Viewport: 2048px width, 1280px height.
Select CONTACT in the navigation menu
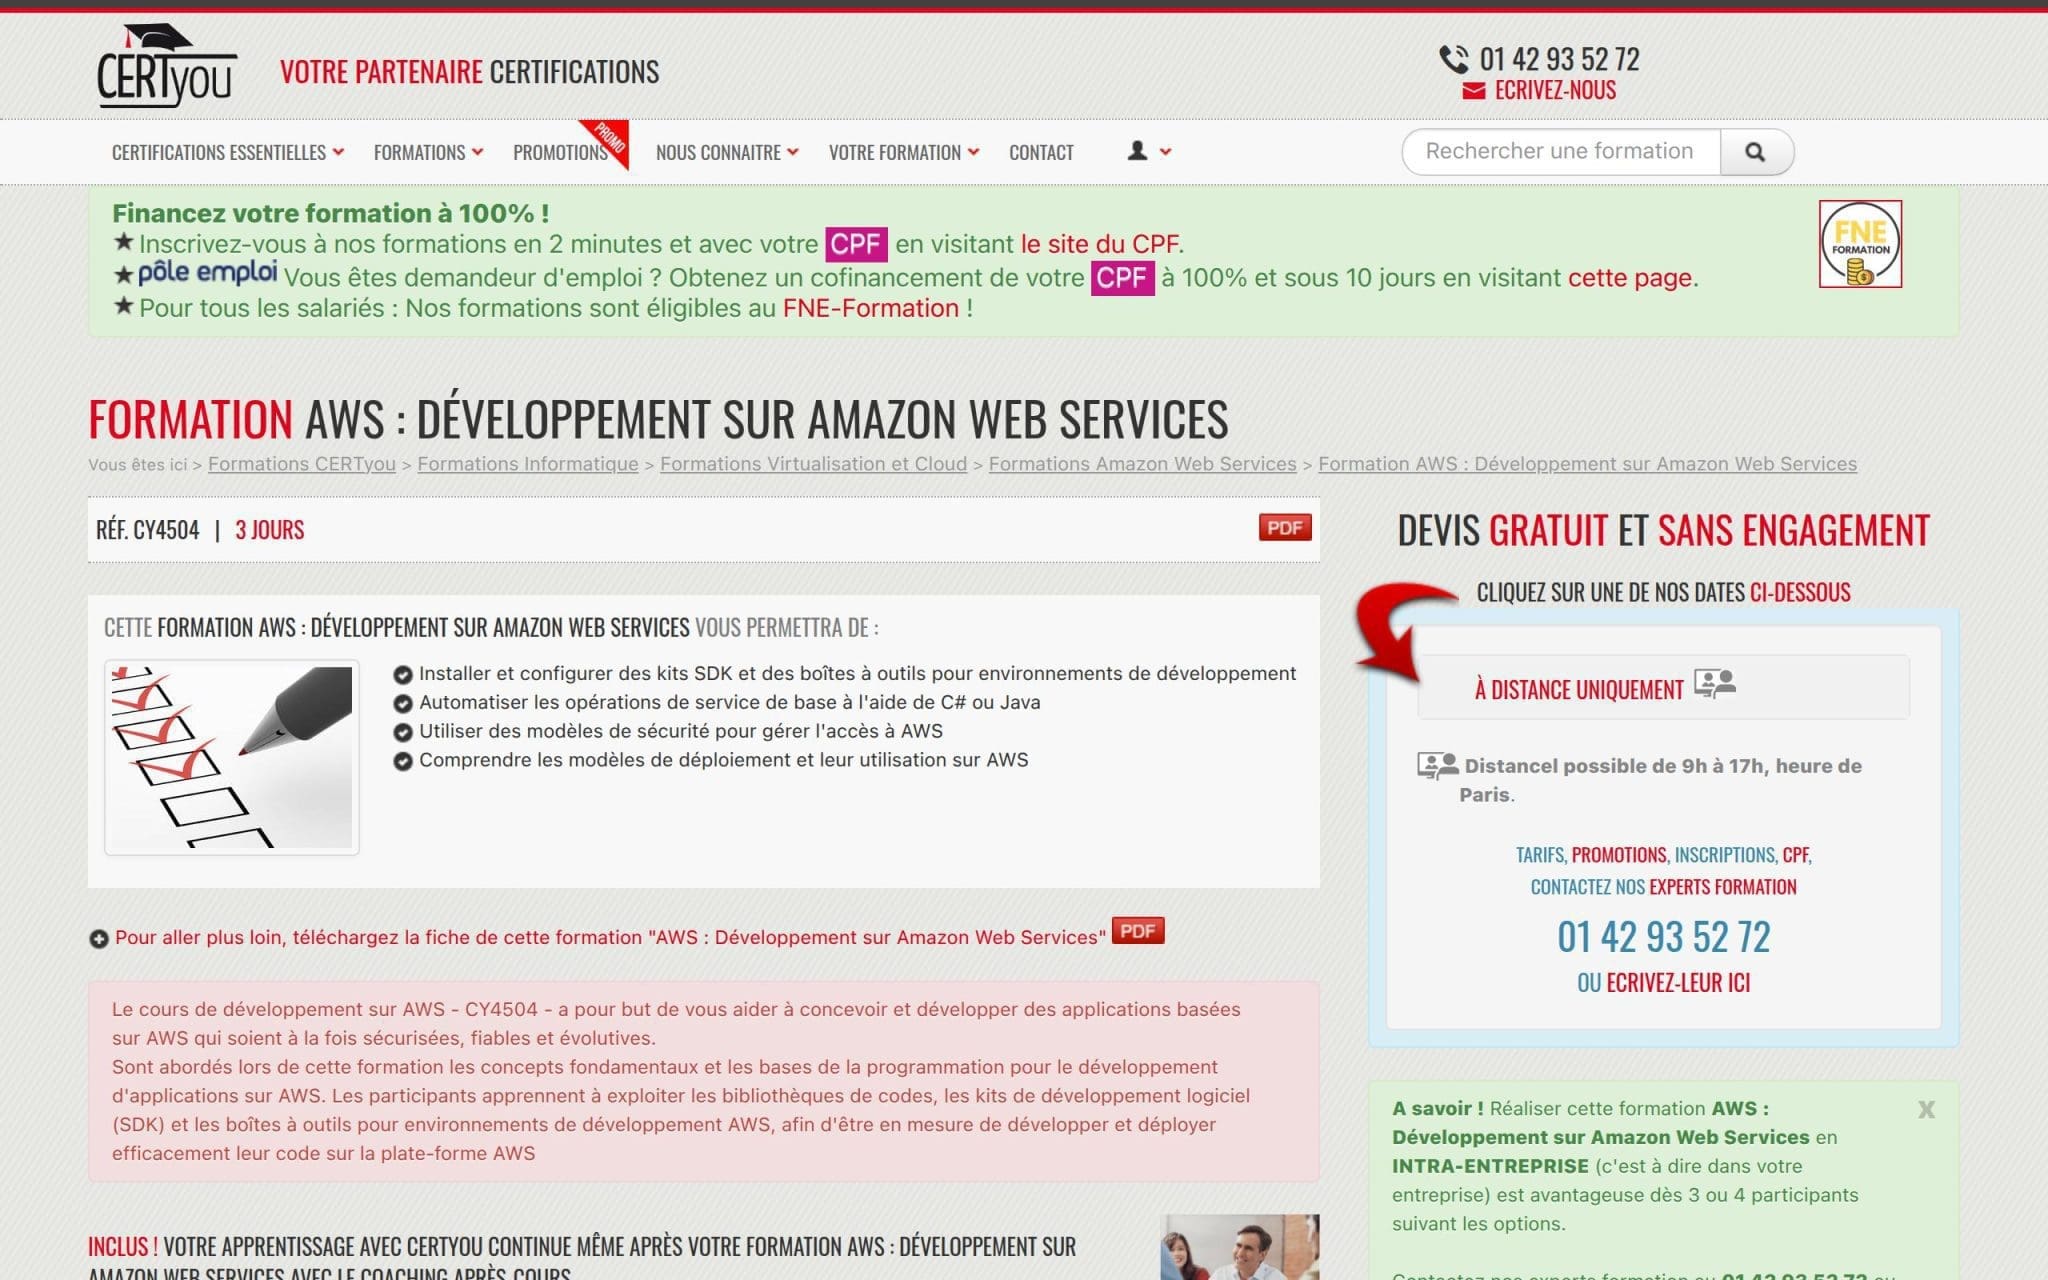pos(1041,152)
